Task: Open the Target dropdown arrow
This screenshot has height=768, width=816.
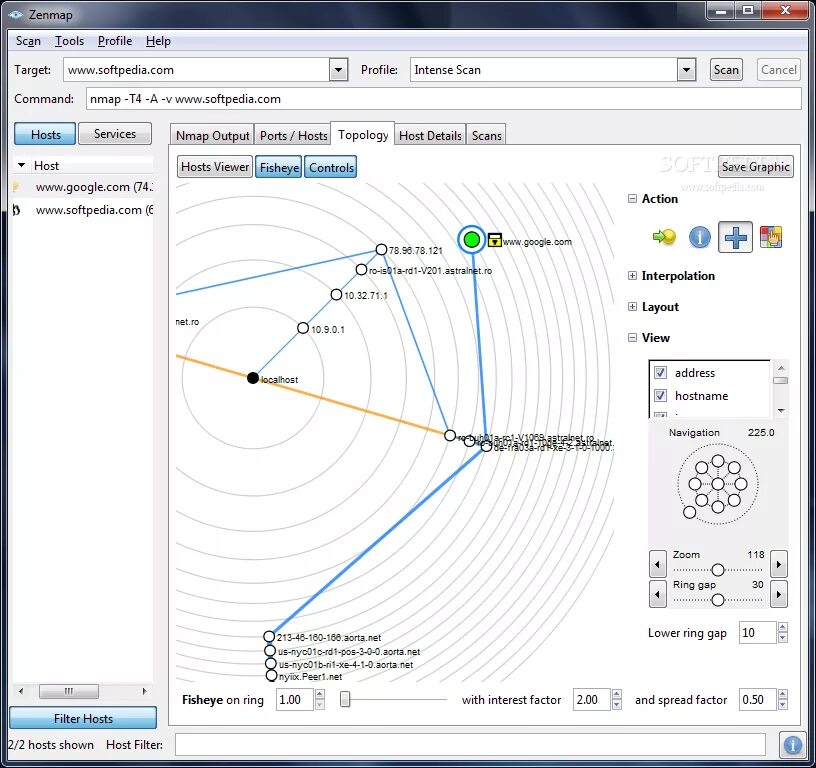Action: (338, 69)
